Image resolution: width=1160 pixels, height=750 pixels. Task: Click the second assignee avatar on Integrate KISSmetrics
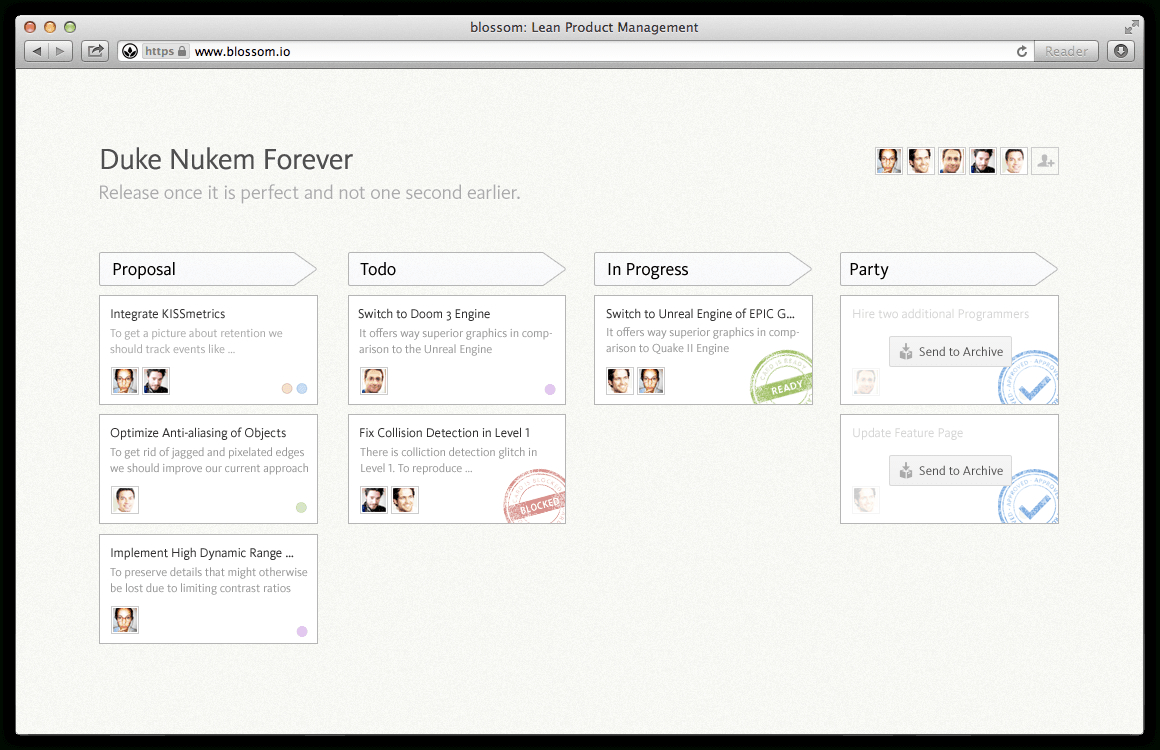156,381
